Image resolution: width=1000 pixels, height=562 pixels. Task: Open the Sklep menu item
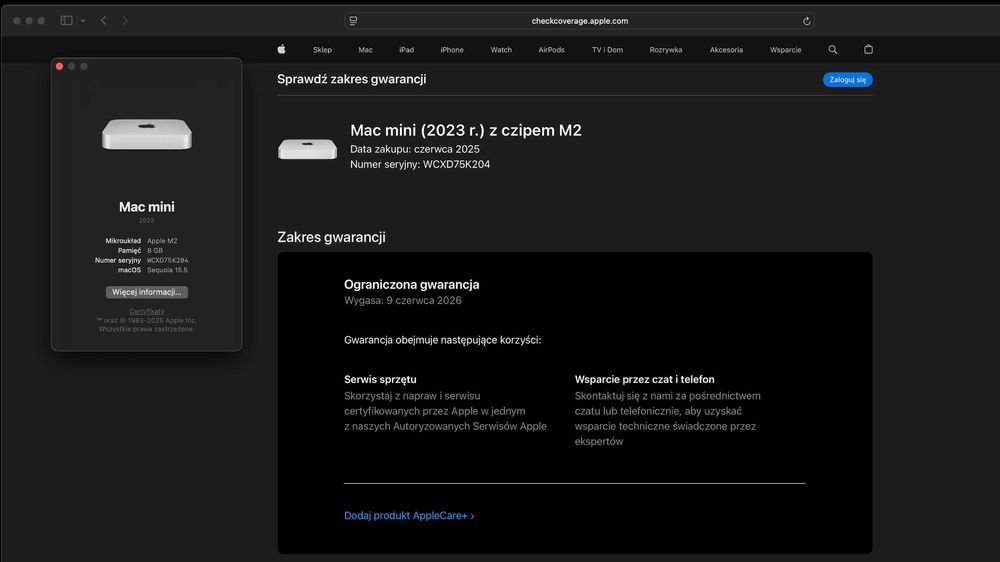(x=322, y=50)
